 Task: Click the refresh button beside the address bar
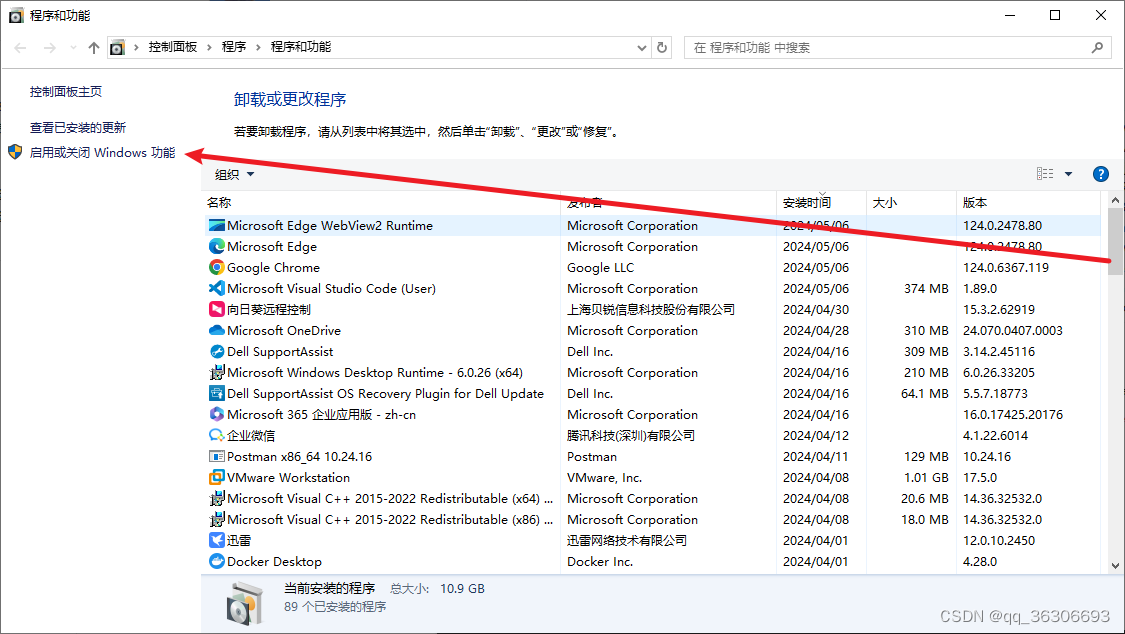pos(662,47)
